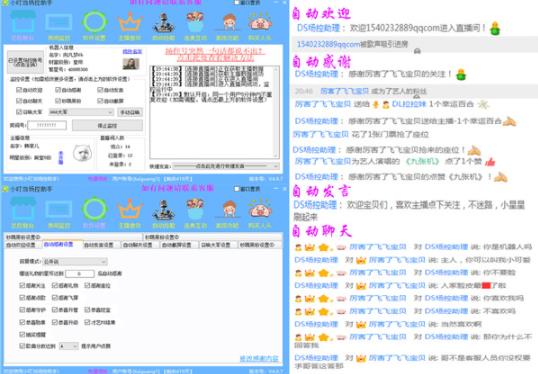Image resolution: width=538 pixels, height=374 pixels.
Task: Open the microphone-figure icon in top window toolbar
Action: click(x=164, y=23)
